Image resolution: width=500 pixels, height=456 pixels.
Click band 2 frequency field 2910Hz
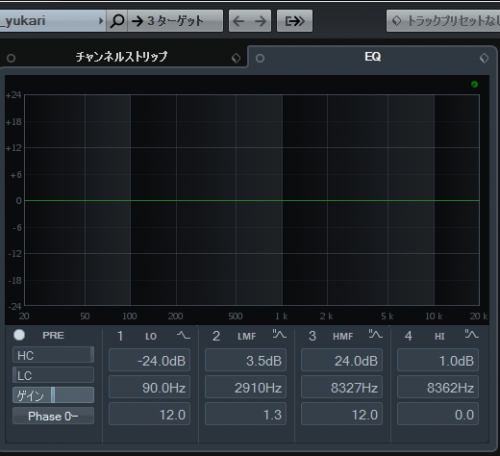coord(246,387)
